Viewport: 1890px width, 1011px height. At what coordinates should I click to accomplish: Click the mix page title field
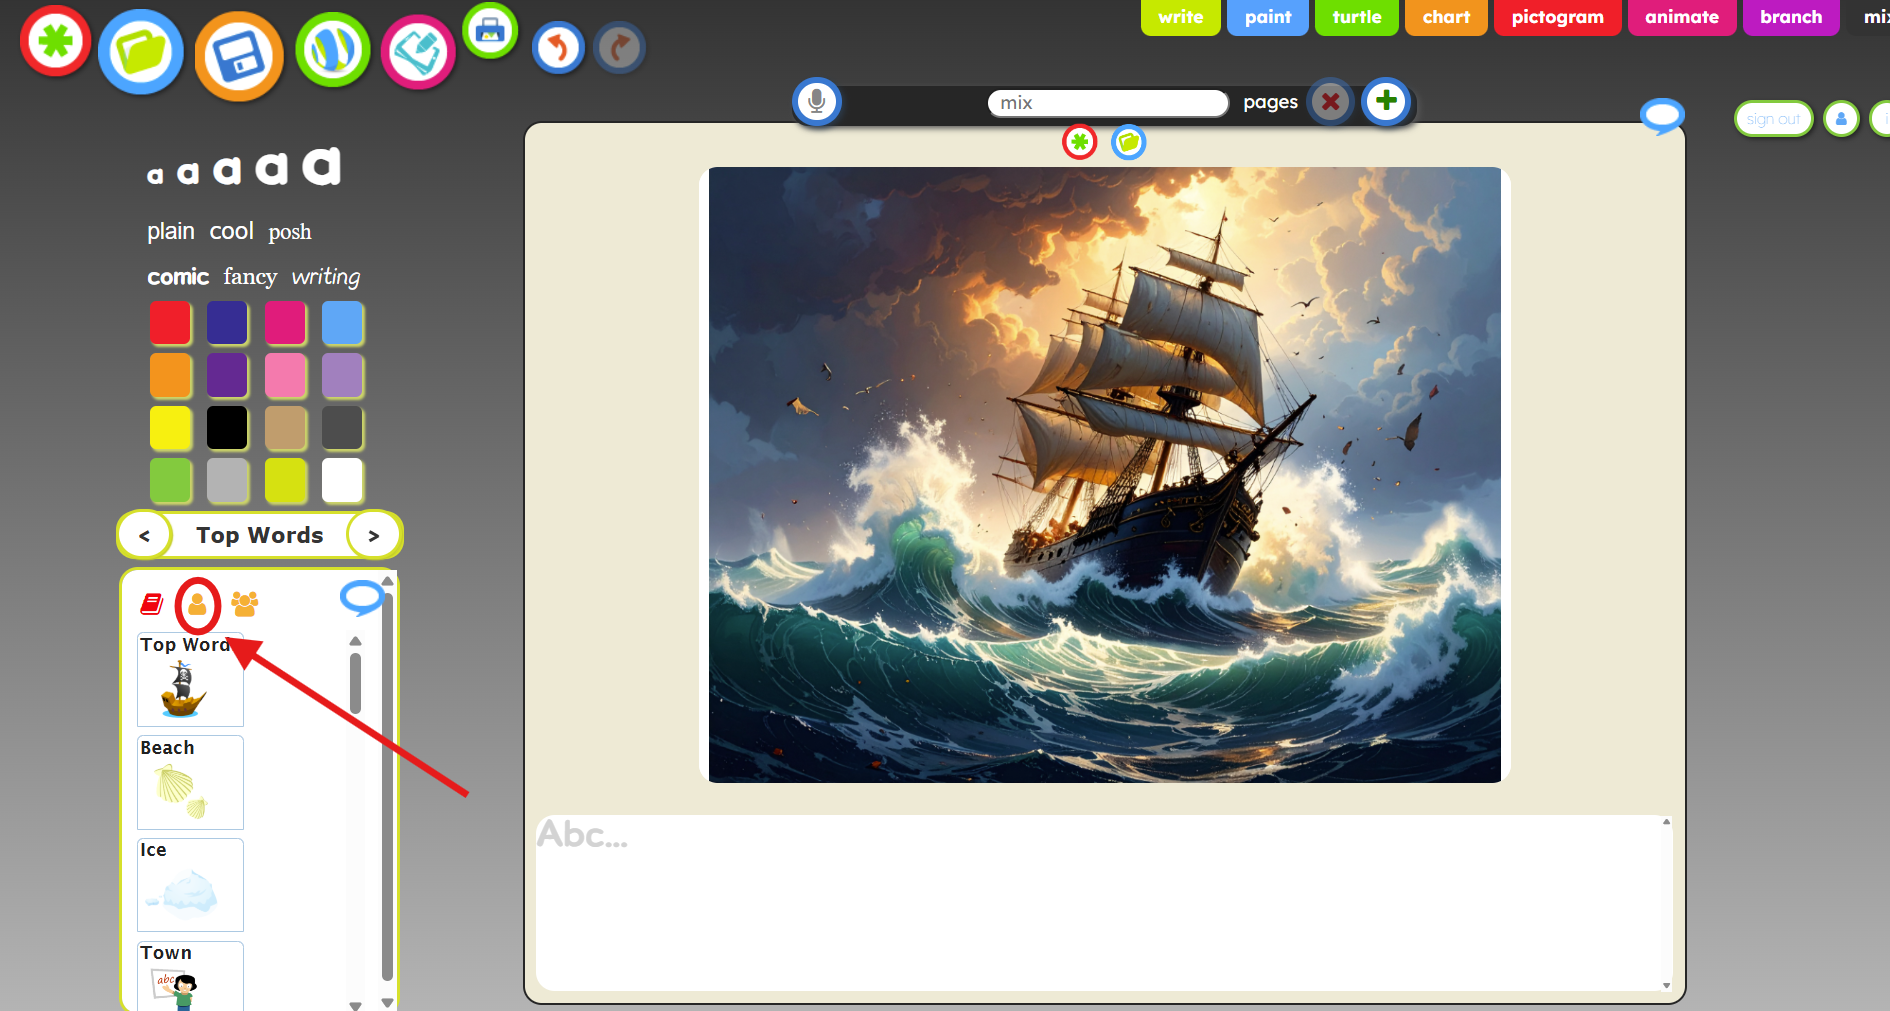tap(1108, 103)
